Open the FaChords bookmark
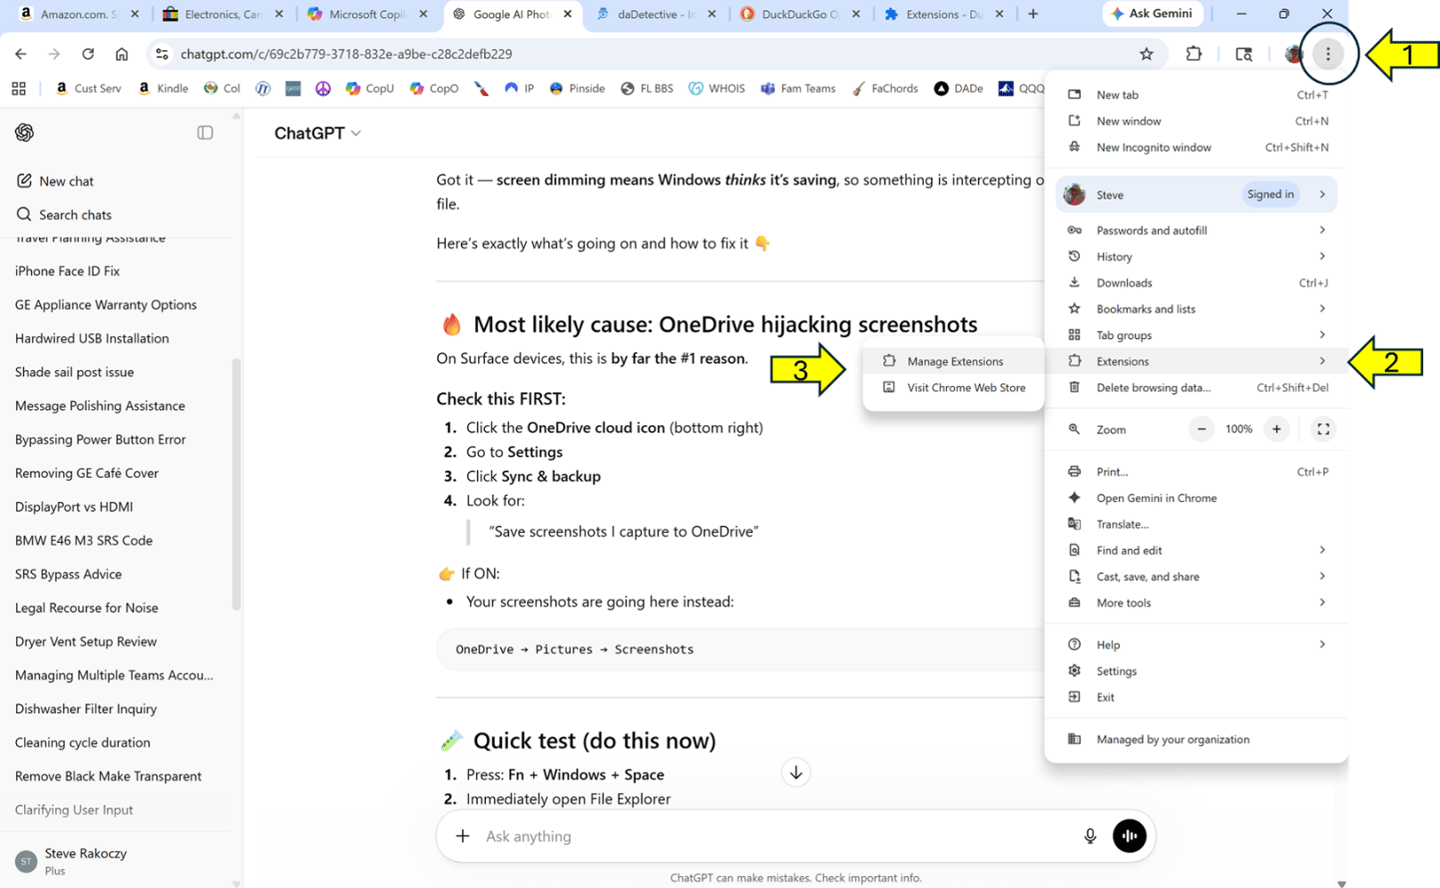This screenshot has width=1440, height=888. point(885,89)
